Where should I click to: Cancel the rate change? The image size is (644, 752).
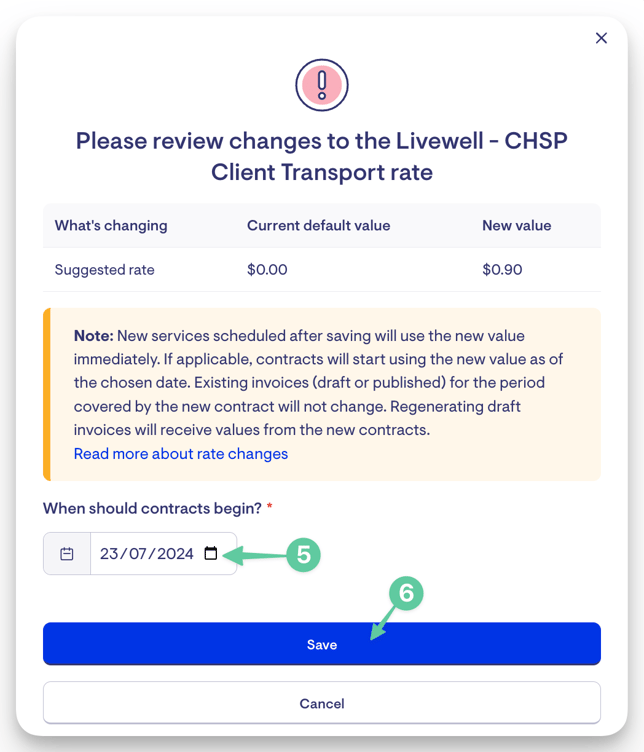pyautogui.click(x=322, y=703)
